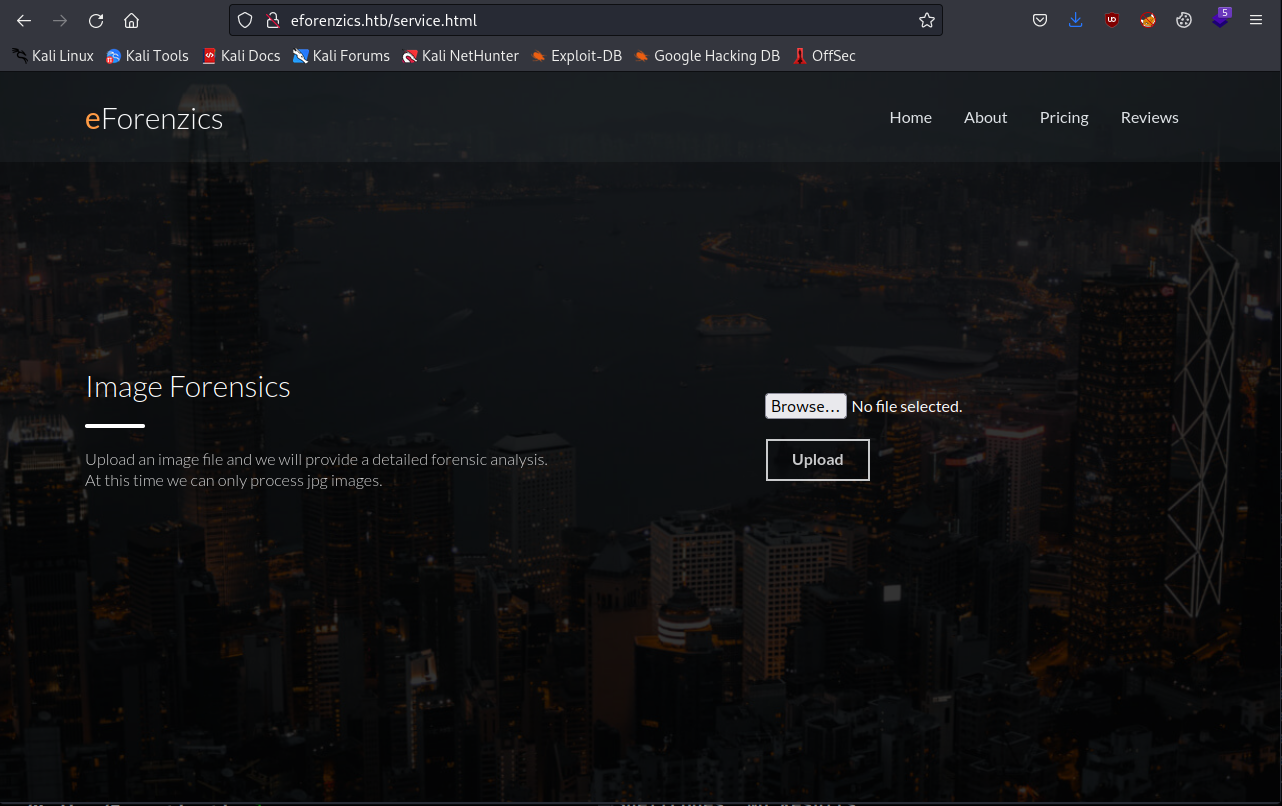The image size is (1282, 806).
Task: Open the Downloads panel
Action: (x=1075, y=20)
